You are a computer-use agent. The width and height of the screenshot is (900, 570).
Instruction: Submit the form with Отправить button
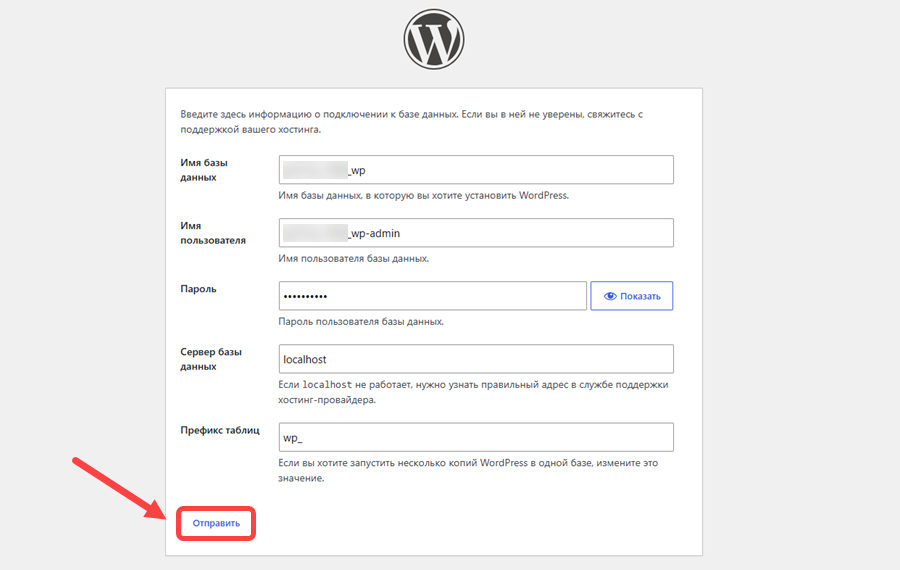(x=216, y=523)
